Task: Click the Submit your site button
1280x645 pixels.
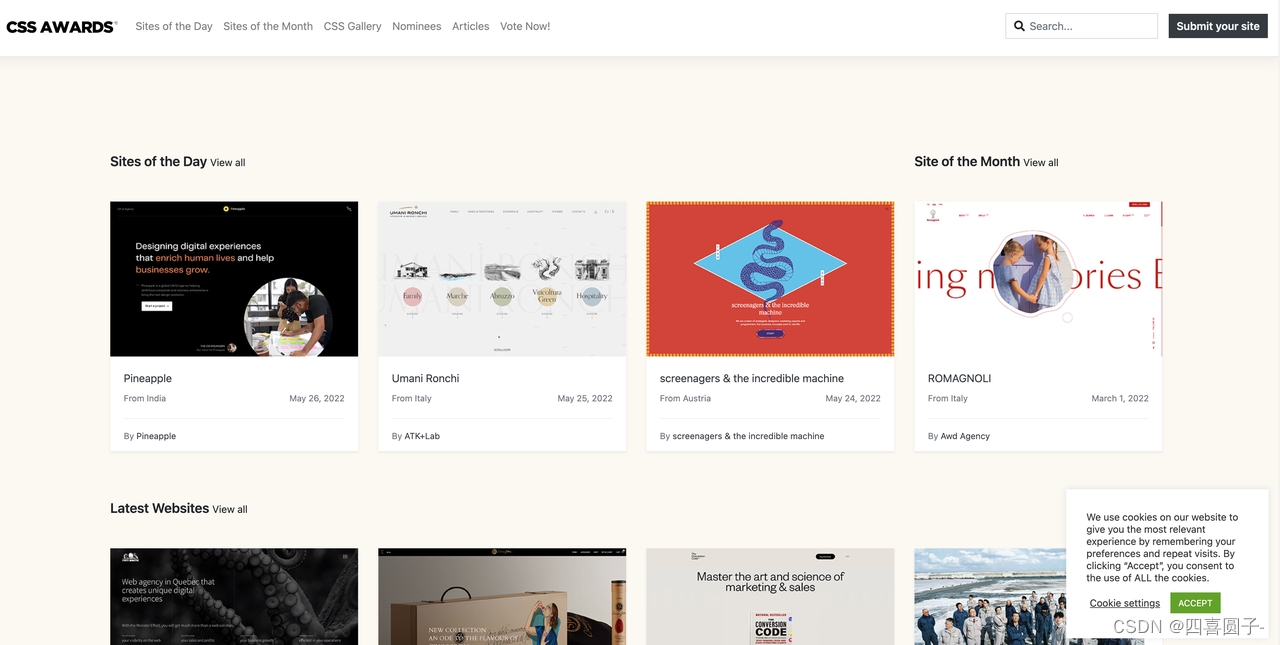Action: pos(1218,26)
